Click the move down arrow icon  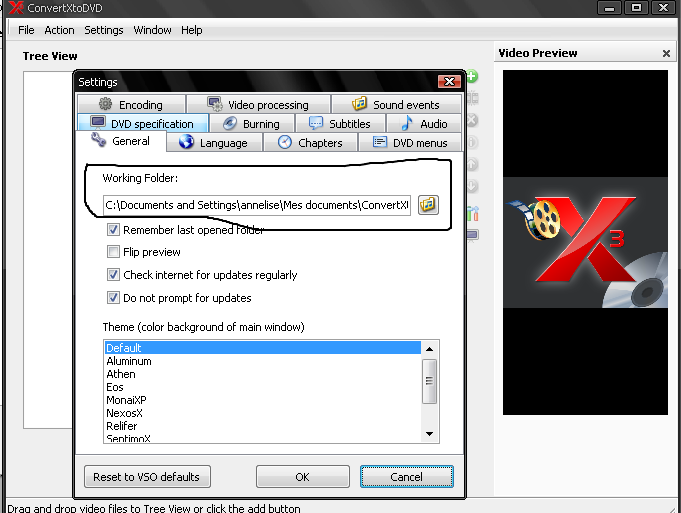click(473, 186)
